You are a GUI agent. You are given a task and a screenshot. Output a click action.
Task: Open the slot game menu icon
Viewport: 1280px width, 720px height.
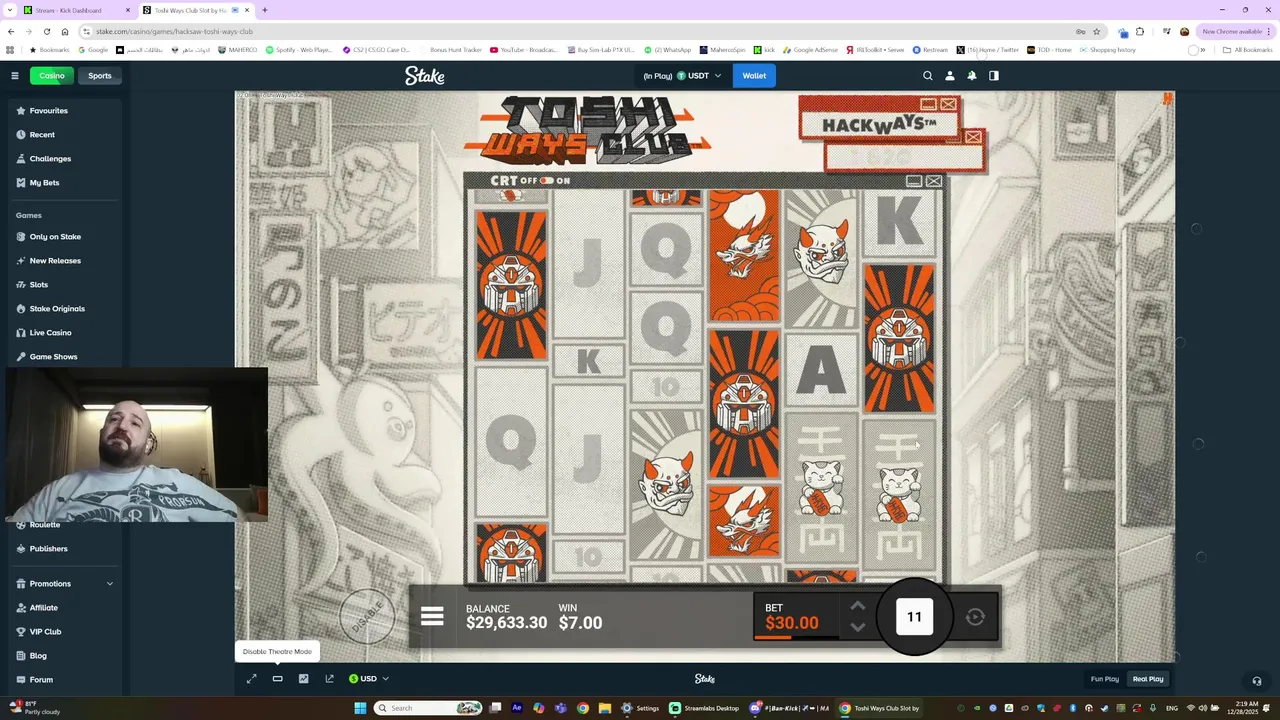pyautogui.click(x=432, y=616)
